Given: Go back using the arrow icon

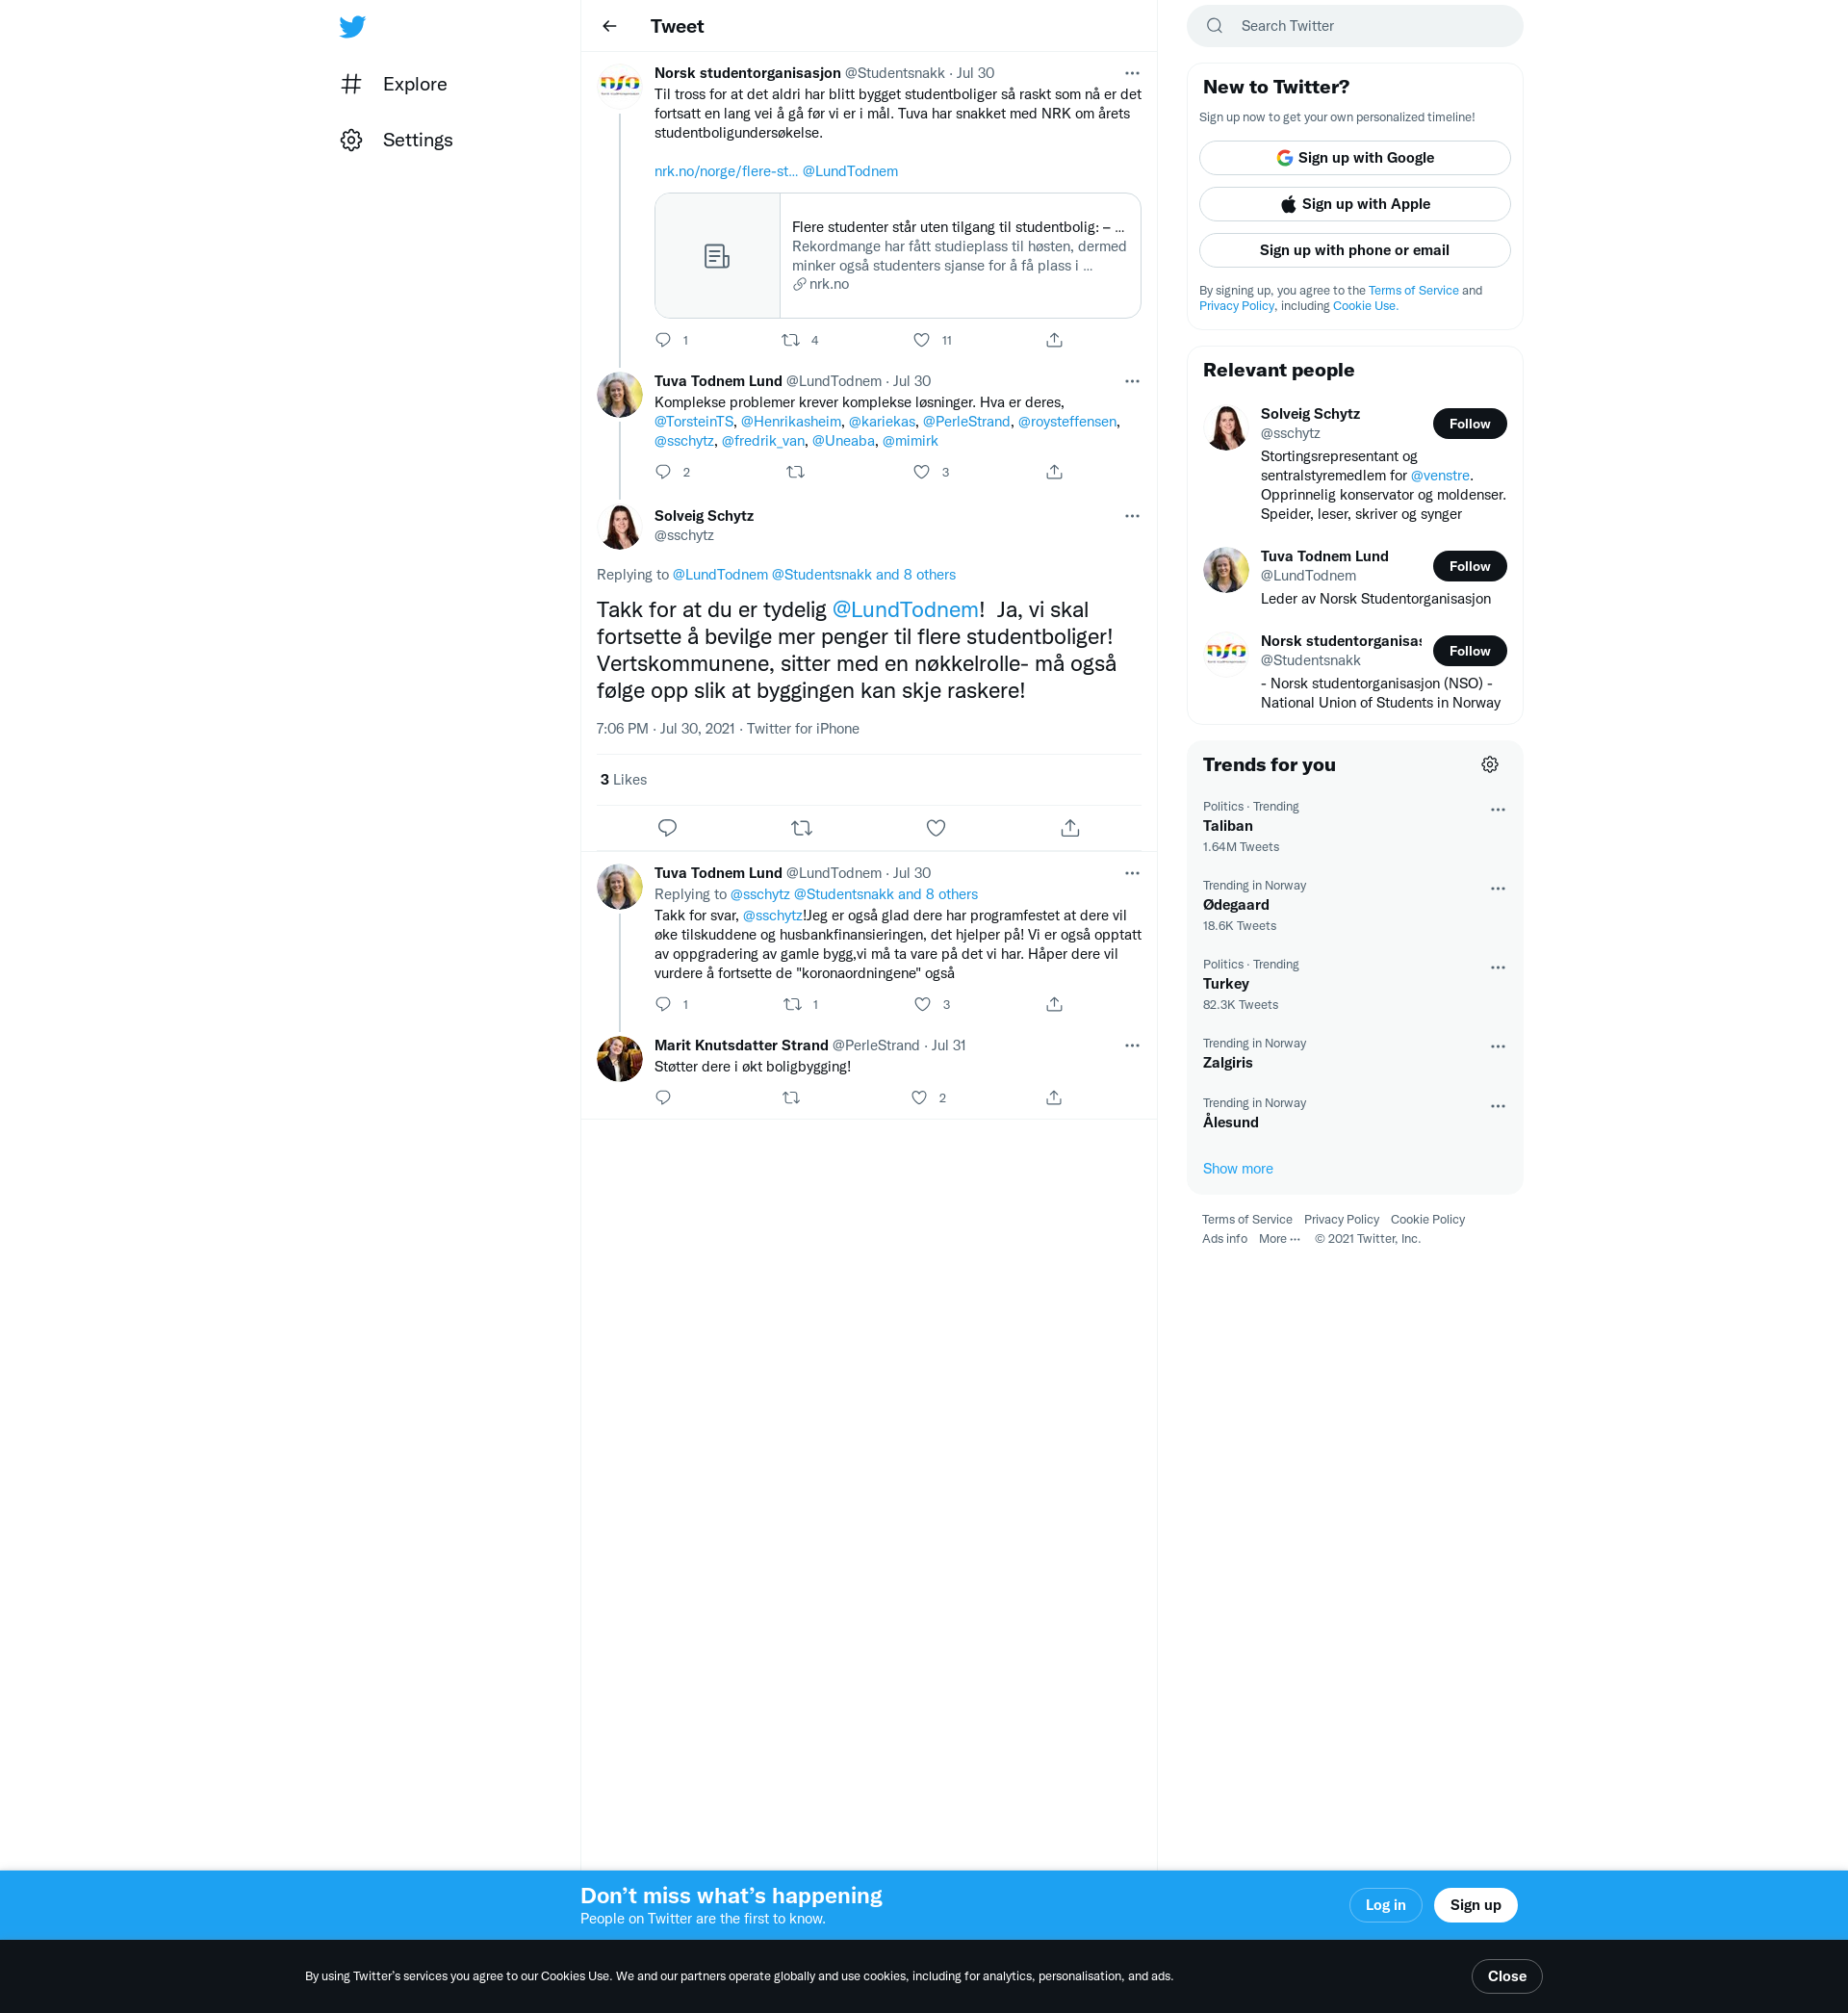Looking at the screenshot, I should pos(609,27).
